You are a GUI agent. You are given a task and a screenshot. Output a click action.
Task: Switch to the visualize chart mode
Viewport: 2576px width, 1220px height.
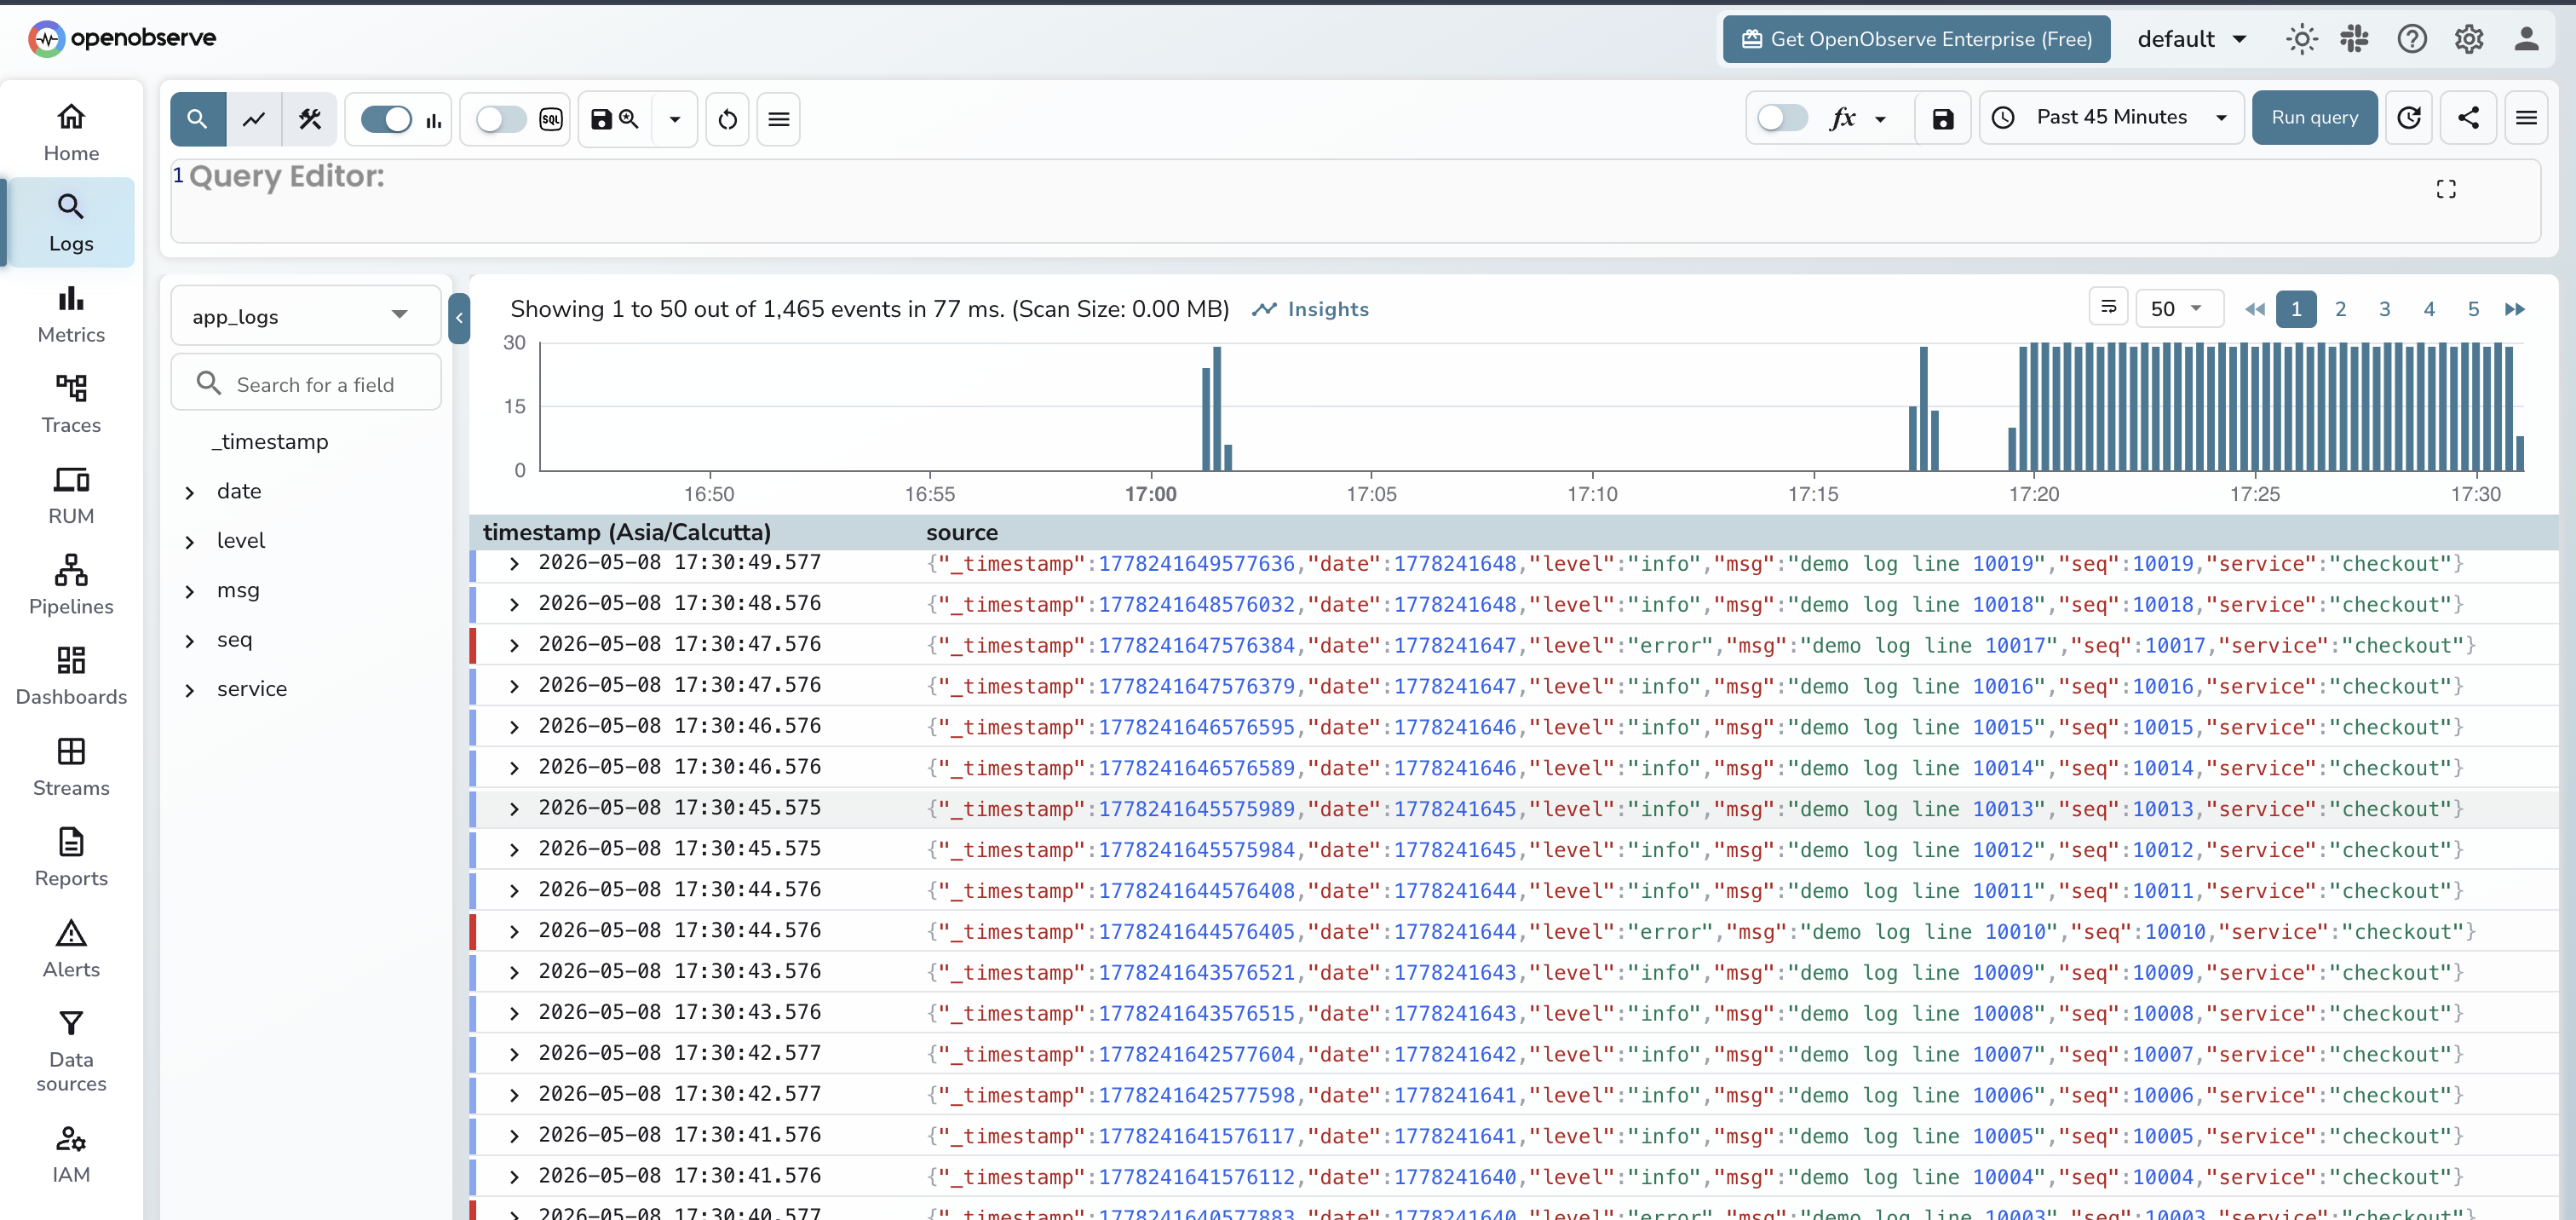tap(254, 119)
